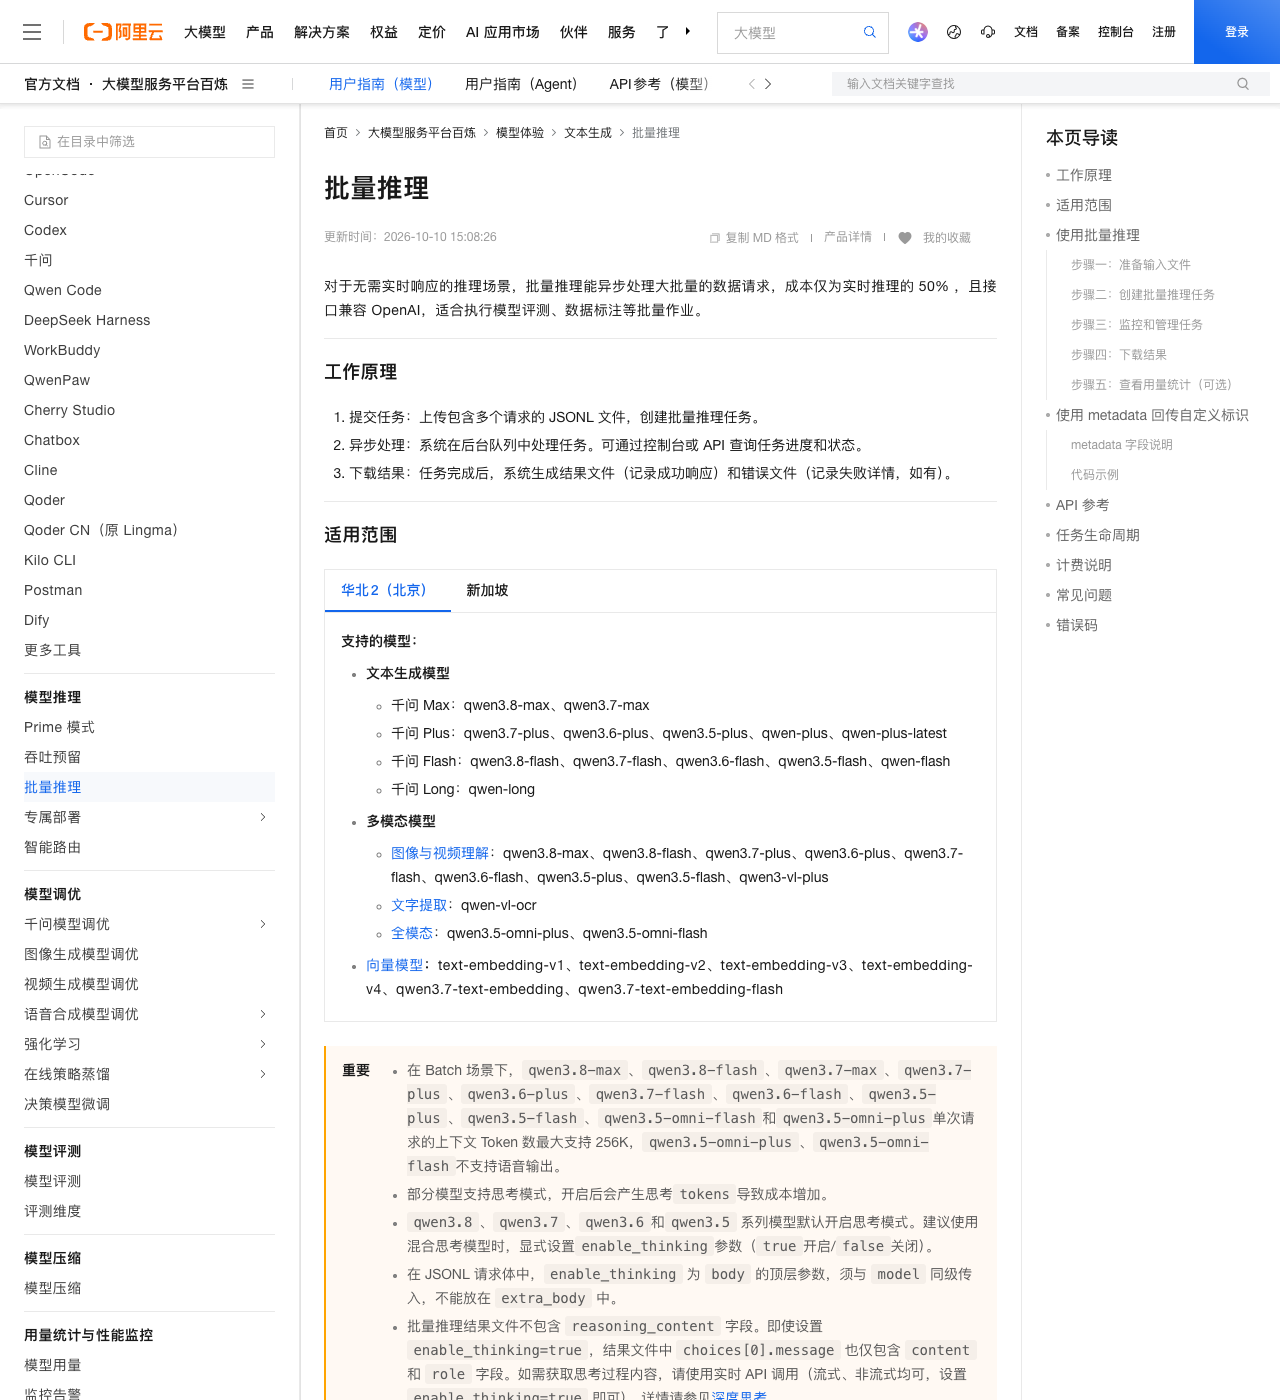Click the 文字提取 link
Image resolution: width=1280 pixels, height=1400 pixels.
click(x=419, y=905)
